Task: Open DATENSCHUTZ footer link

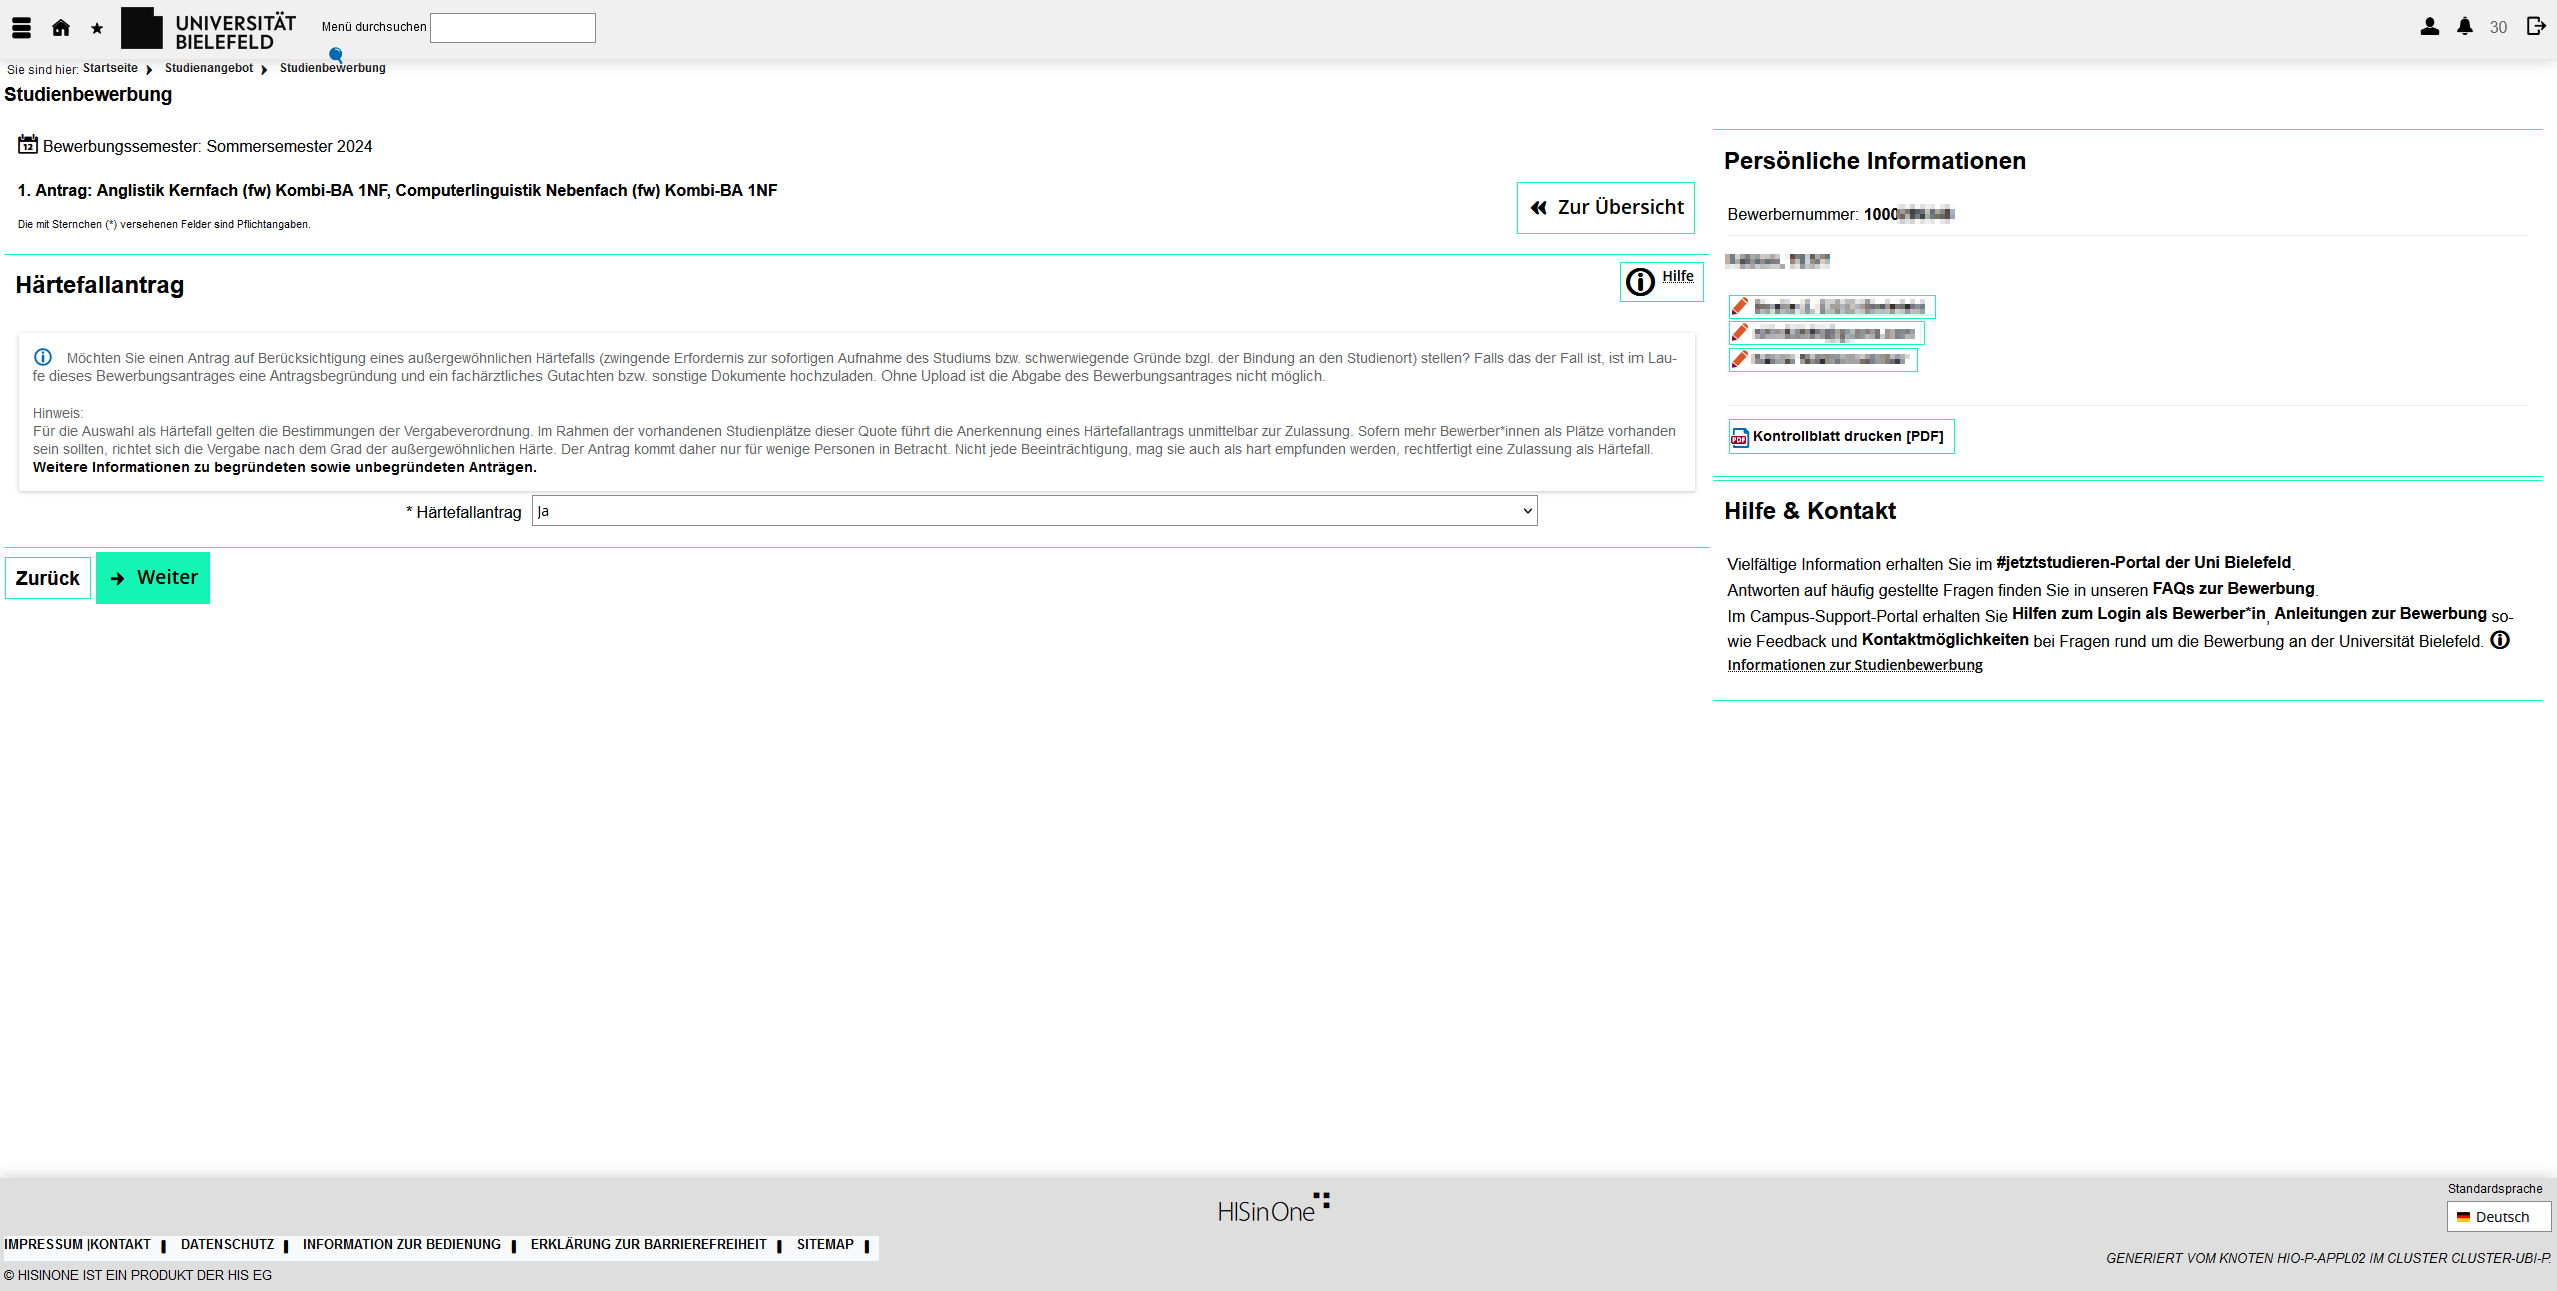Action: pyautogui.click(x=227, y=1245)
